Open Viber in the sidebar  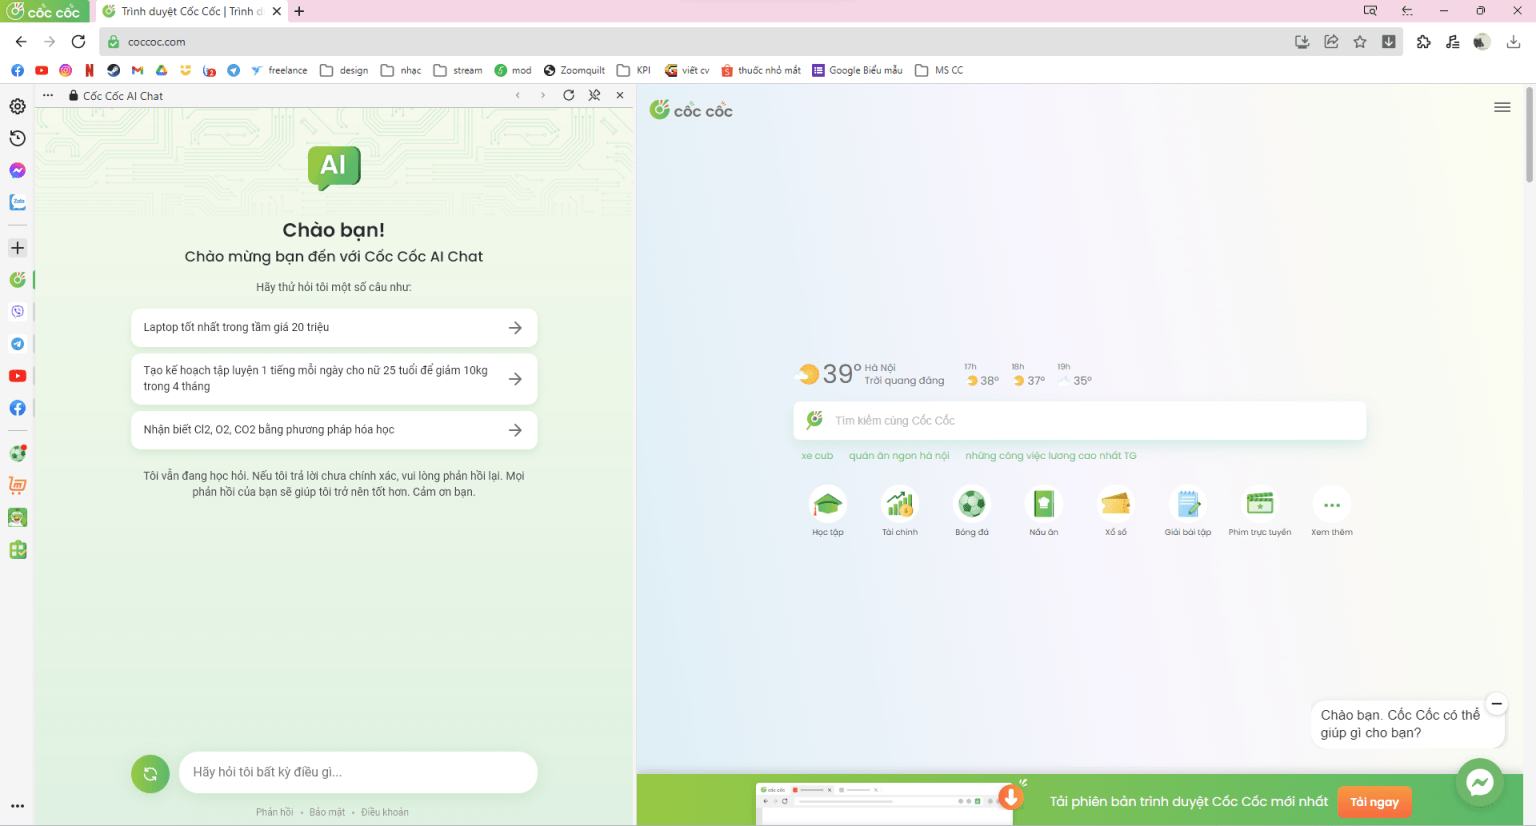click(x=17, y=312)
